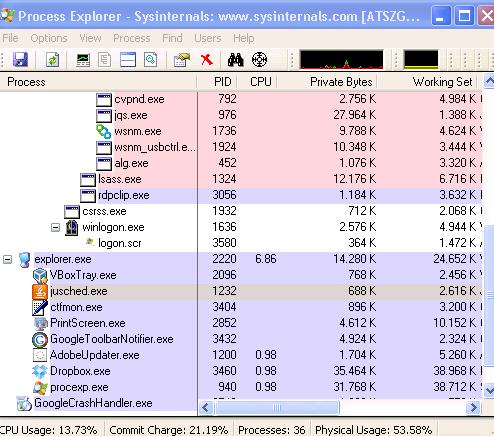Click the VBoxTray.exe cube icon
The image size is (494, 436).
[x=40, y=276]
